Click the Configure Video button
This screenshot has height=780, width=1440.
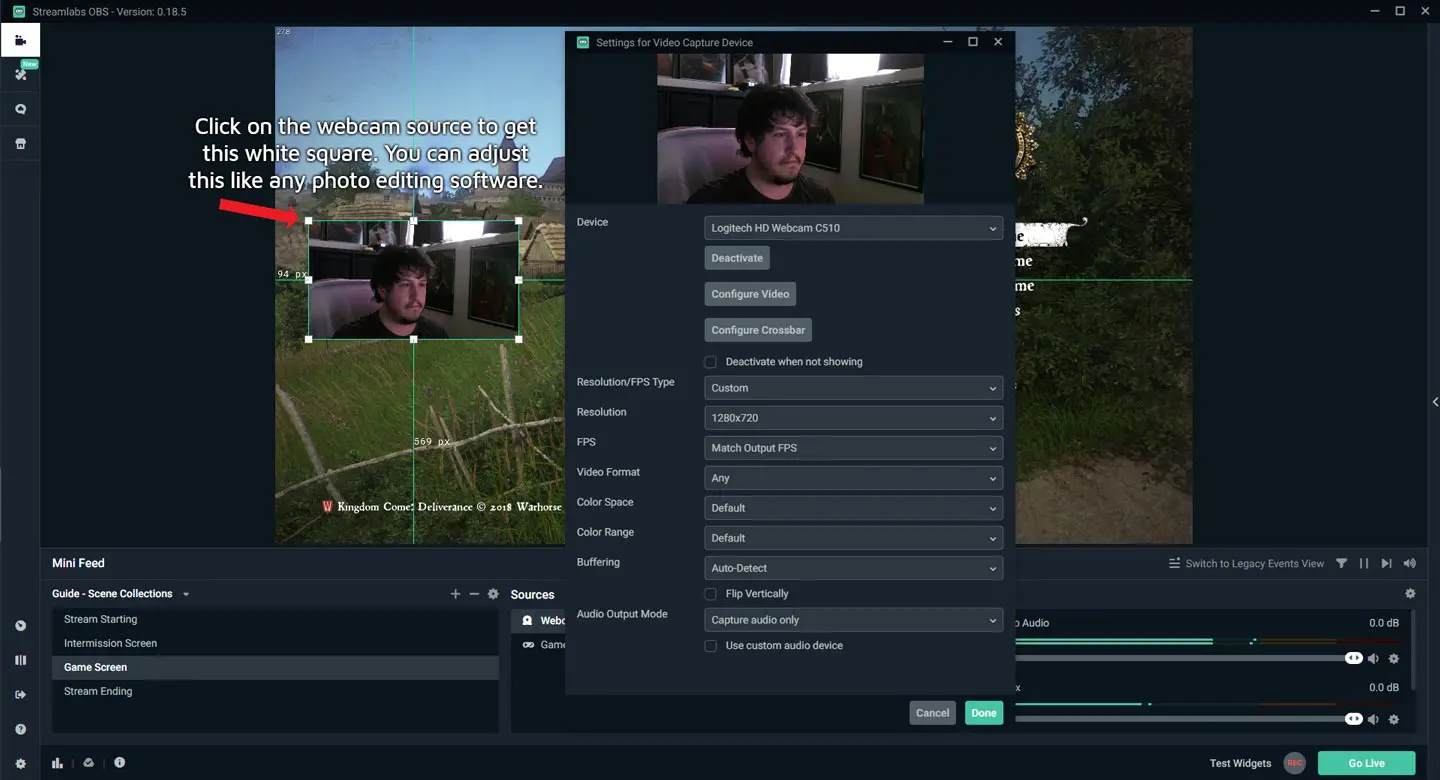click(750, 294)
